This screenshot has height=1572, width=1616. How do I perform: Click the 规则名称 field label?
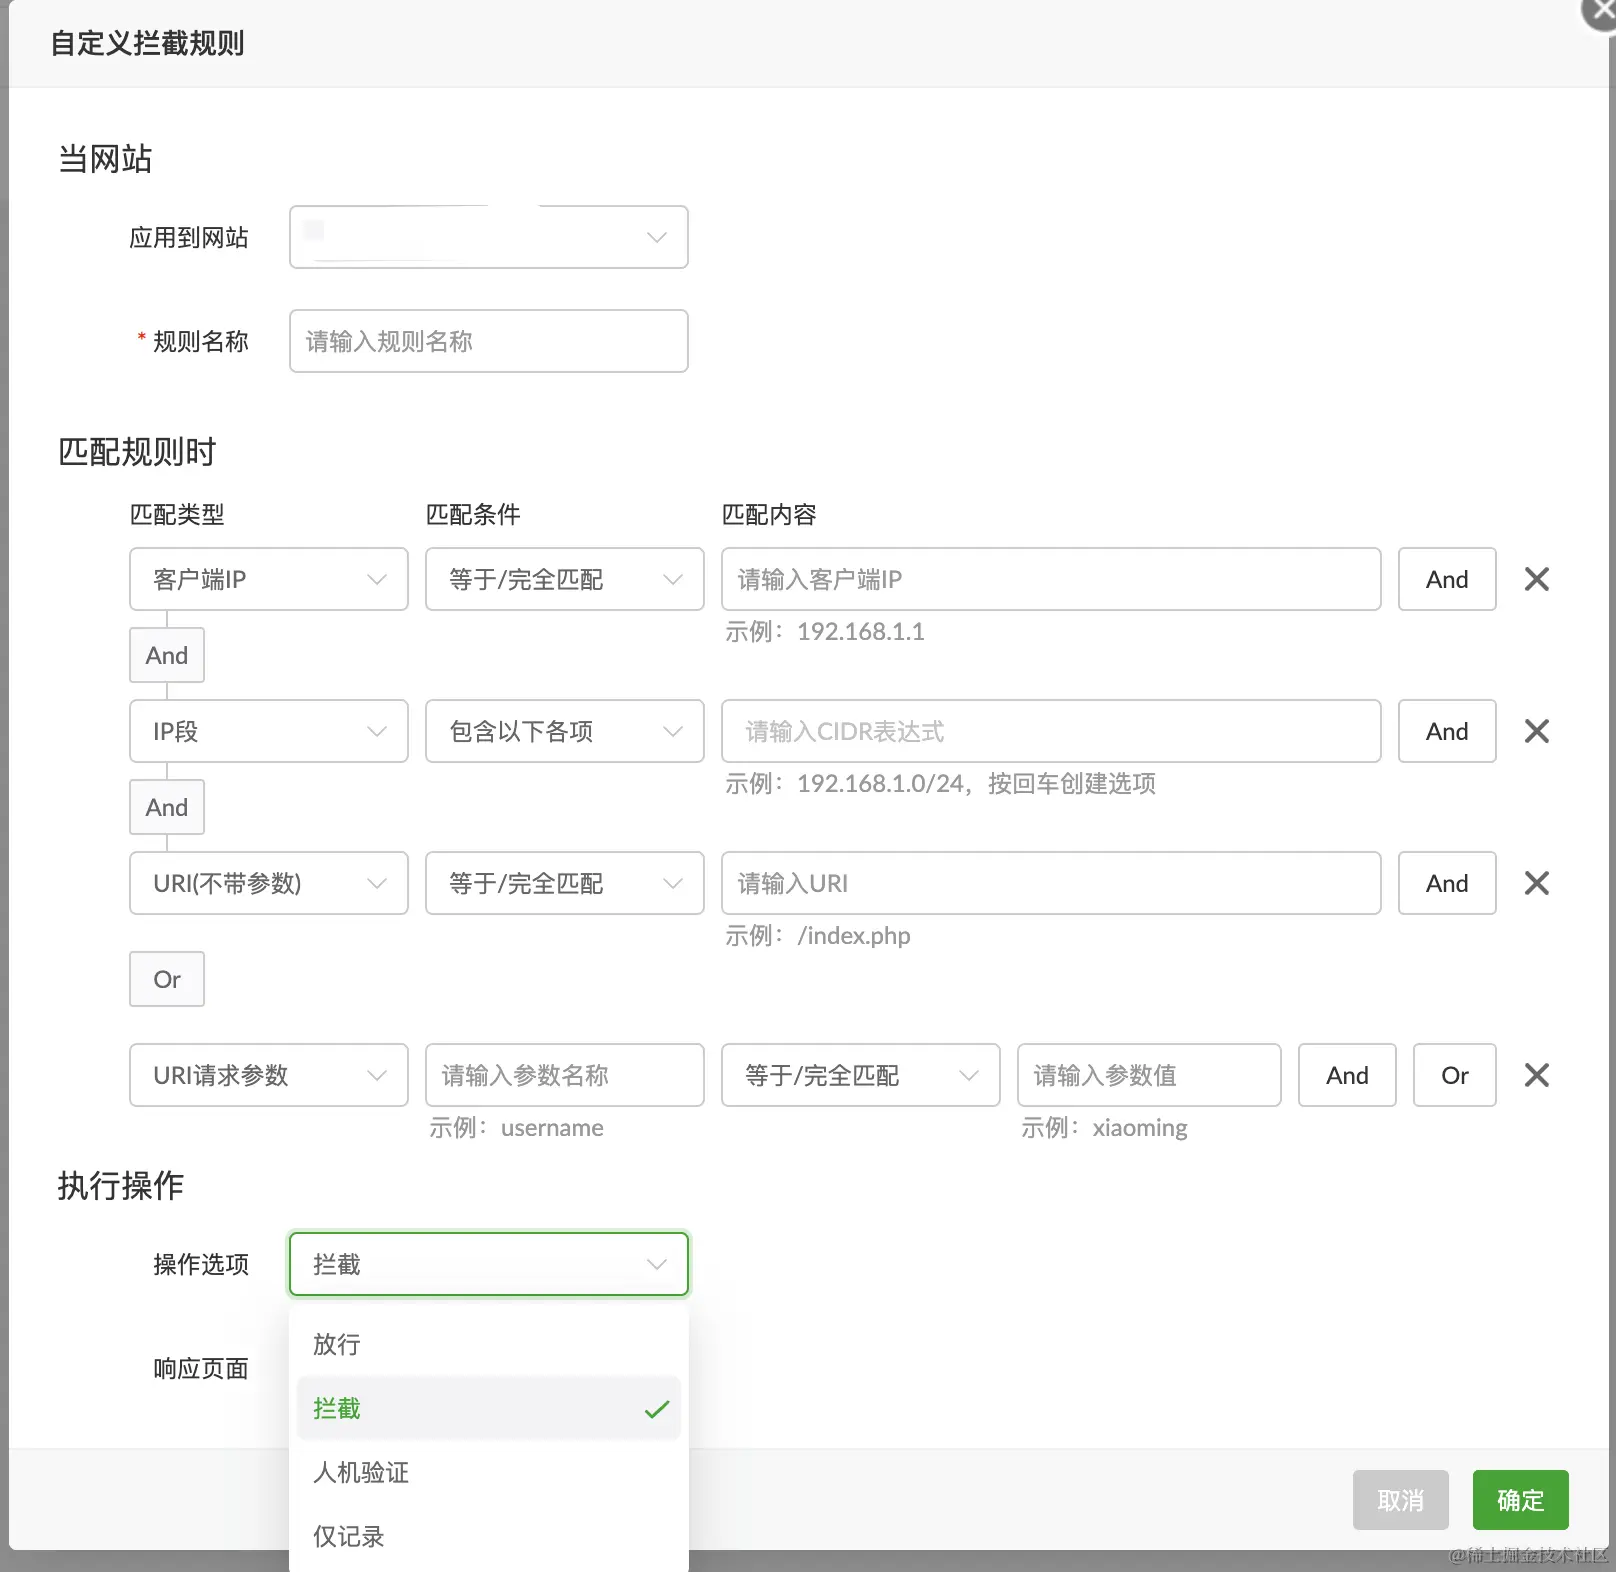(x=201, y=341)
